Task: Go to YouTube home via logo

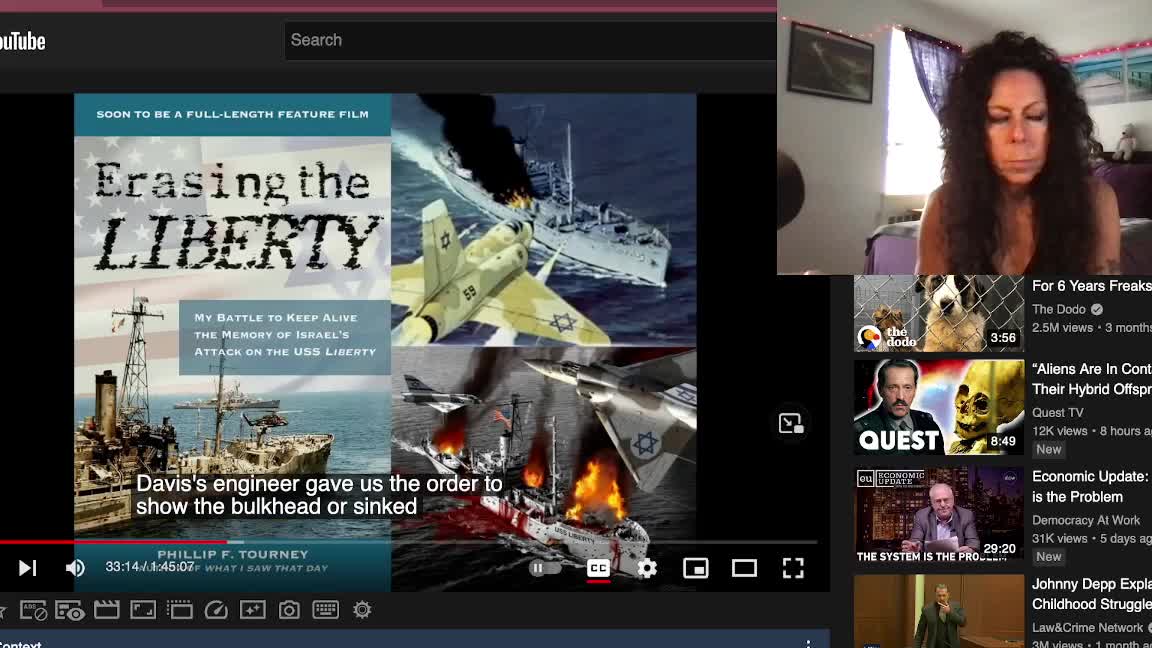Action: click(22, 41)
